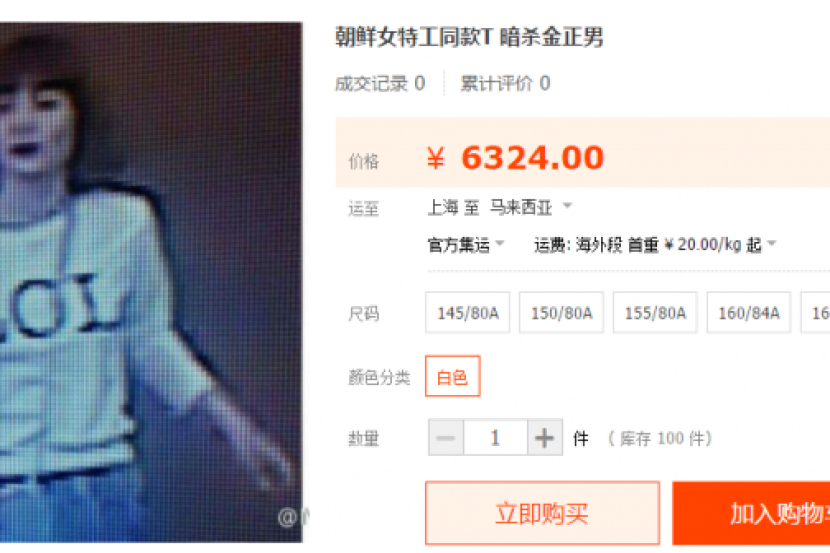Click the 上海 origin city text
The image size is (830, 553).
pos(443,207)
